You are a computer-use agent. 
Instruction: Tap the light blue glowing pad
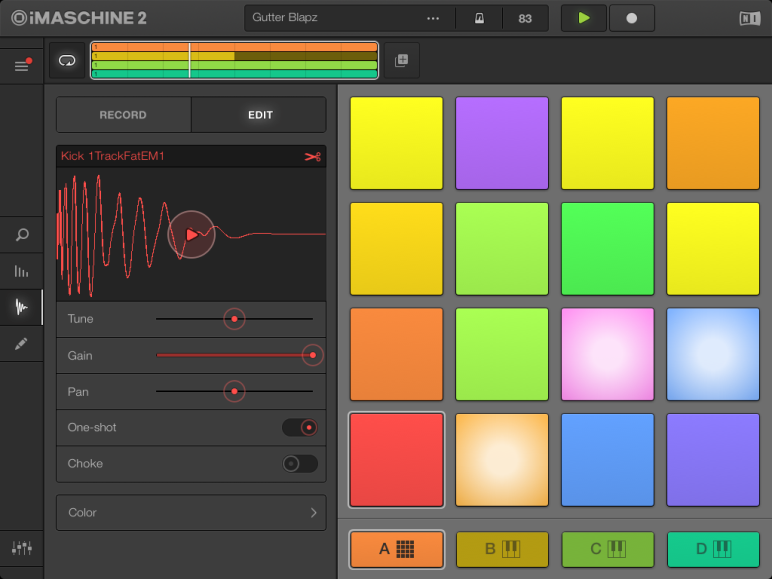713,354
